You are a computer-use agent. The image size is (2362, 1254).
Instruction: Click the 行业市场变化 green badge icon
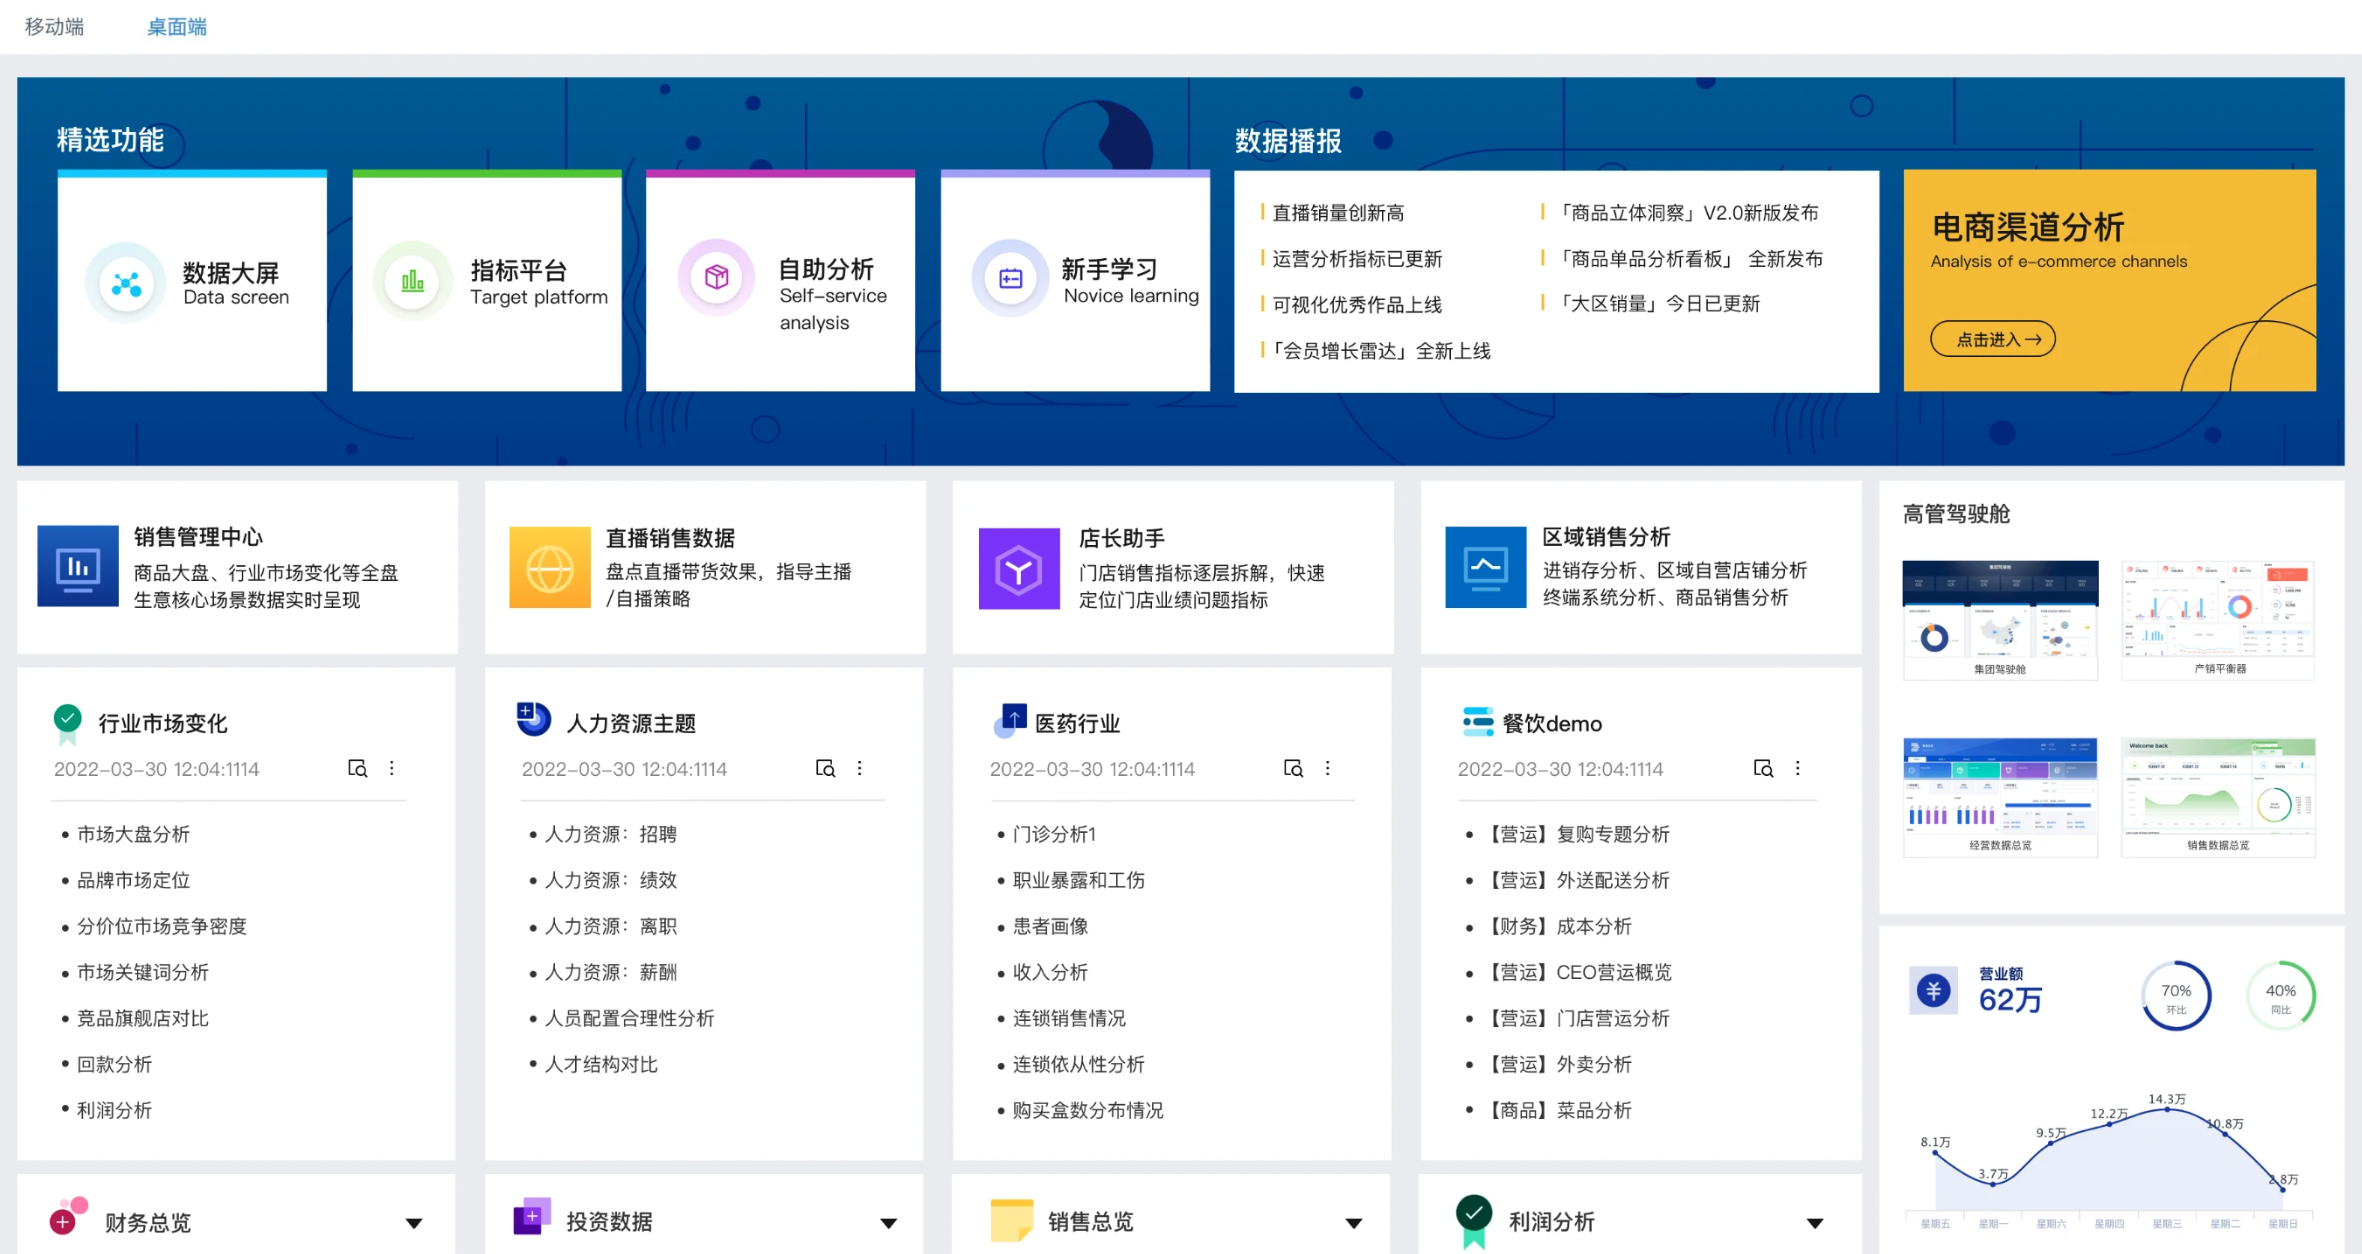[67, 724]
